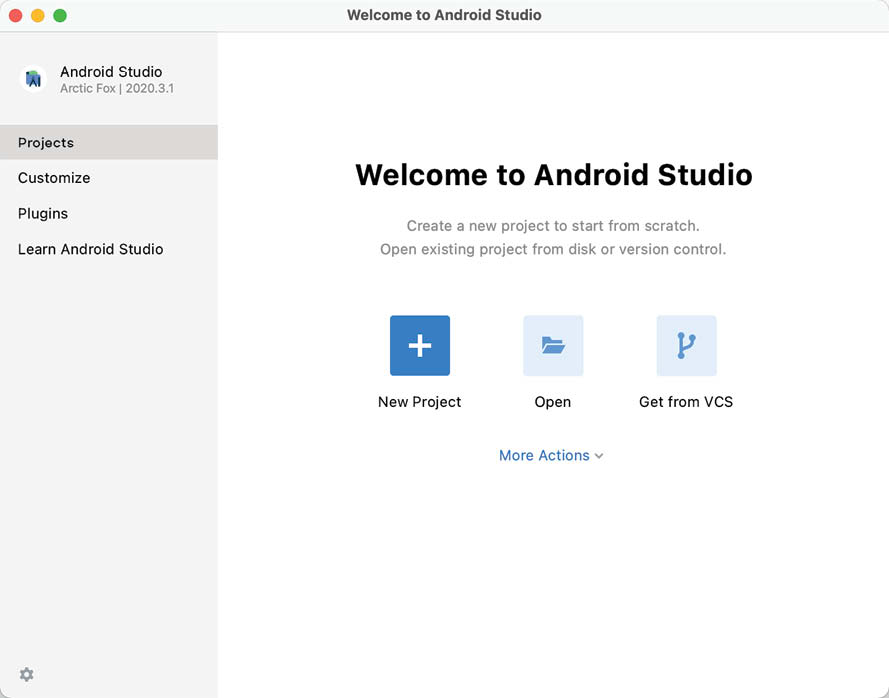Switch to the Customize section

pos(53,177)
